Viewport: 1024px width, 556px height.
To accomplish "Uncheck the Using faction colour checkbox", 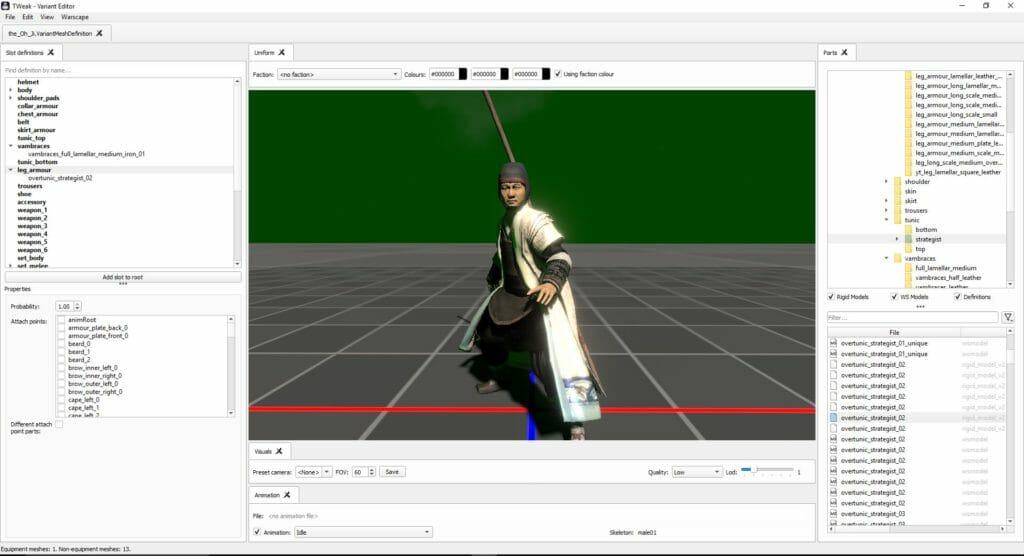I will pyautogui.click(x=558, y=74).
